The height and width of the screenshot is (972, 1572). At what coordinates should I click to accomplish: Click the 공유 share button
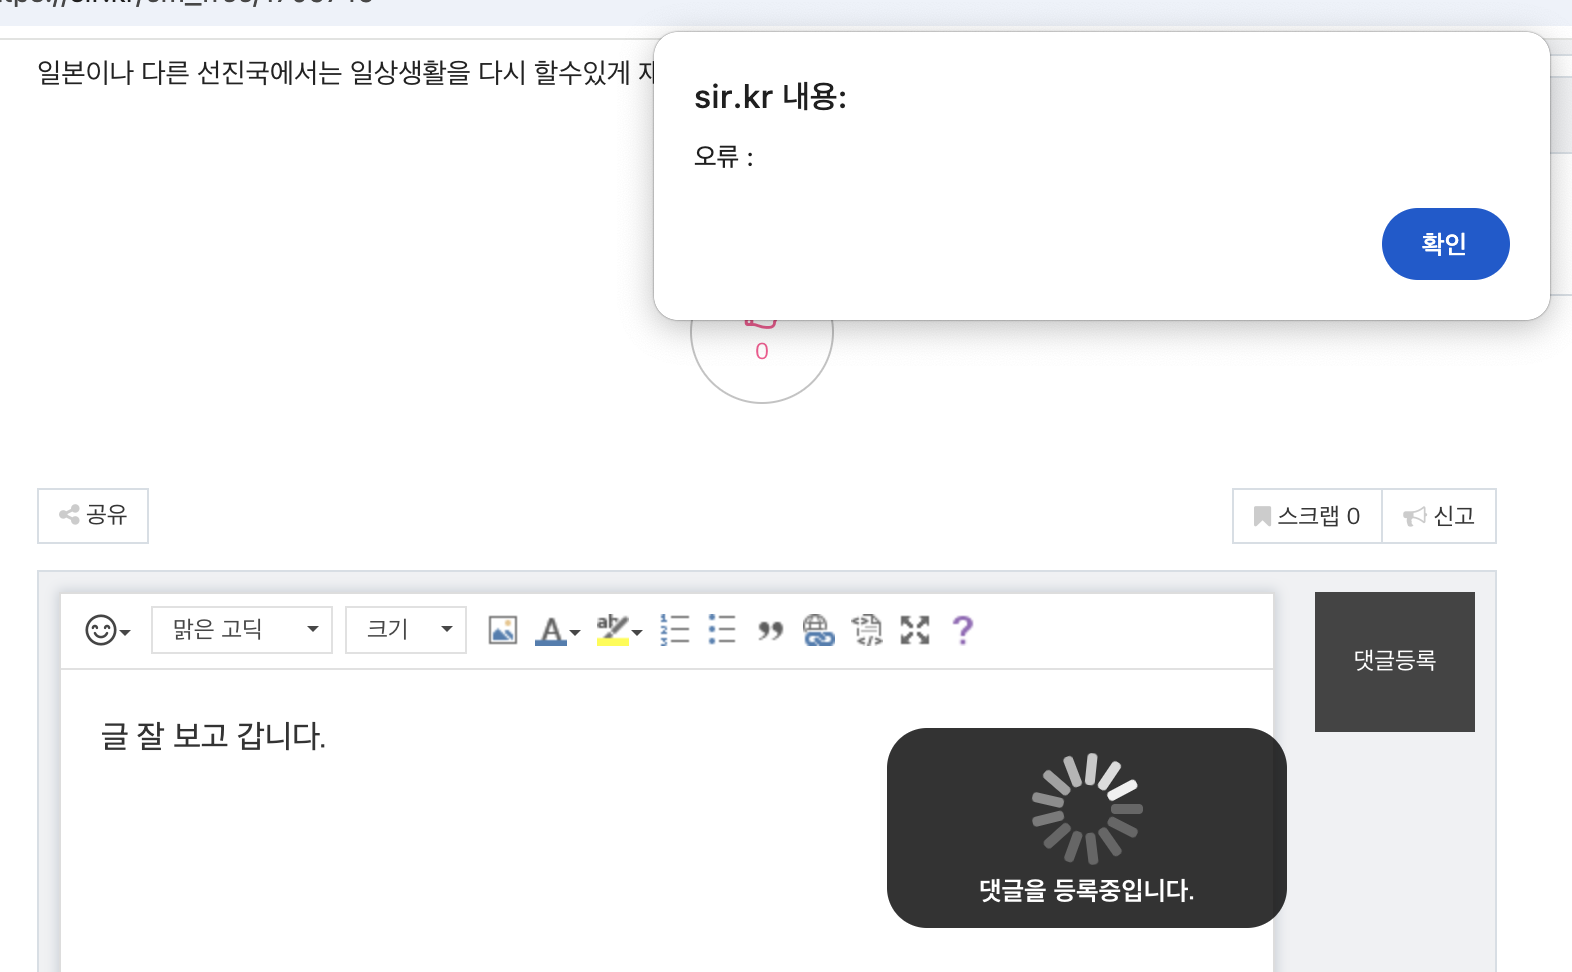pyautogui.click(x=93, y=516)
